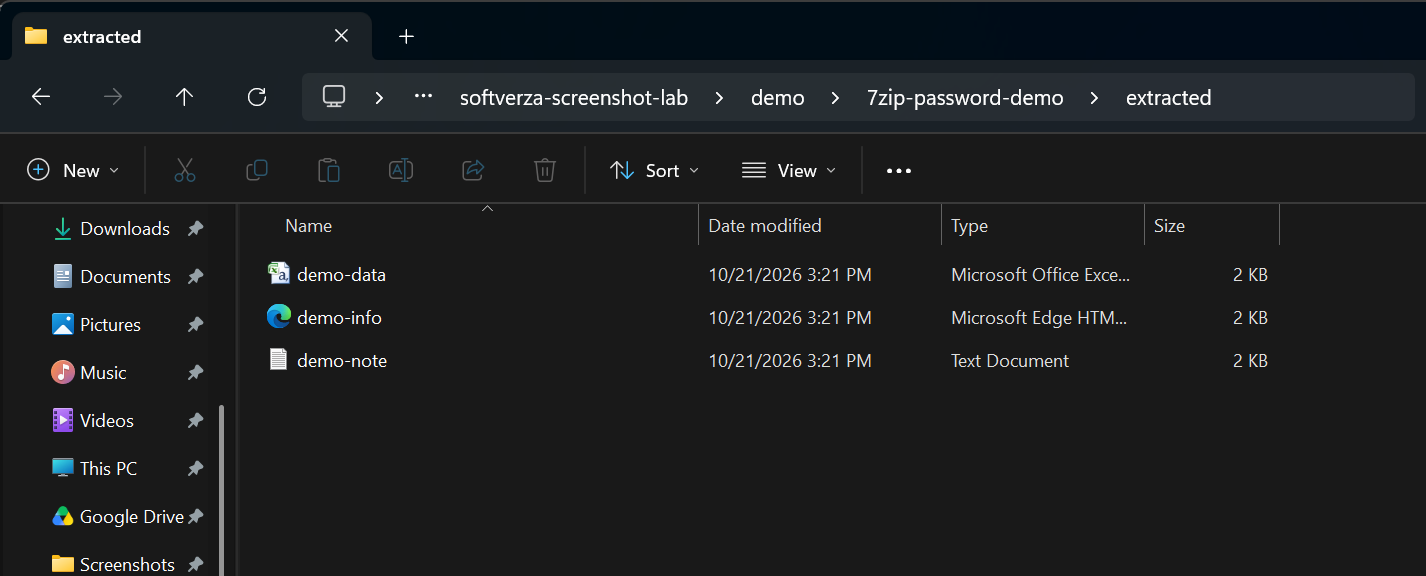This screenshot has width=1426, height=576.
Task: Unpin Videos using its pin icon
Action: point(196,421)
